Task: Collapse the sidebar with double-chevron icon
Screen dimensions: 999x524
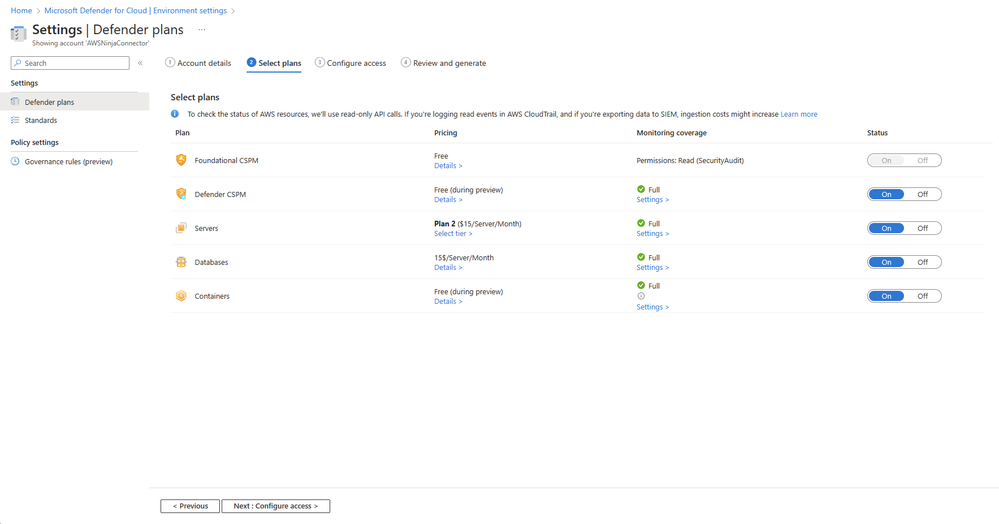Action: (140, 63)
